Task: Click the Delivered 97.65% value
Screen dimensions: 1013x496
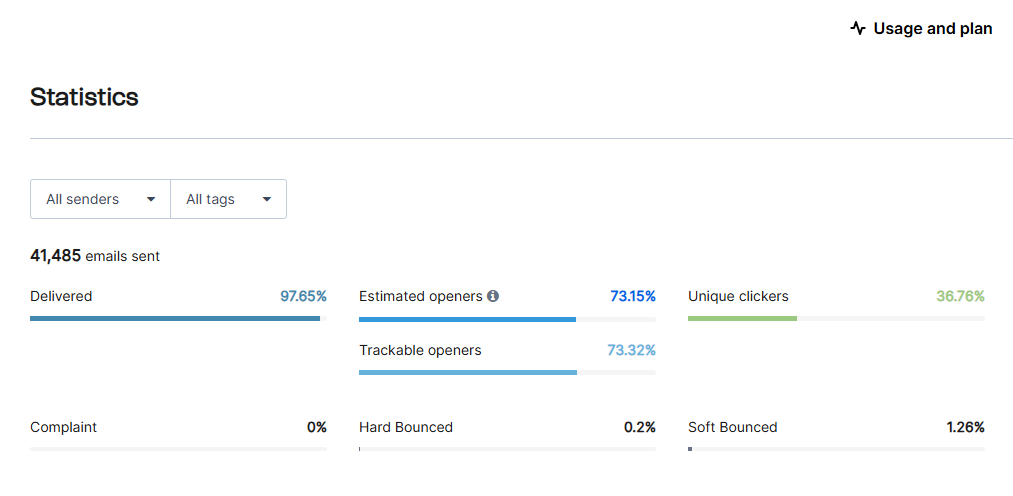Action: 303,296
